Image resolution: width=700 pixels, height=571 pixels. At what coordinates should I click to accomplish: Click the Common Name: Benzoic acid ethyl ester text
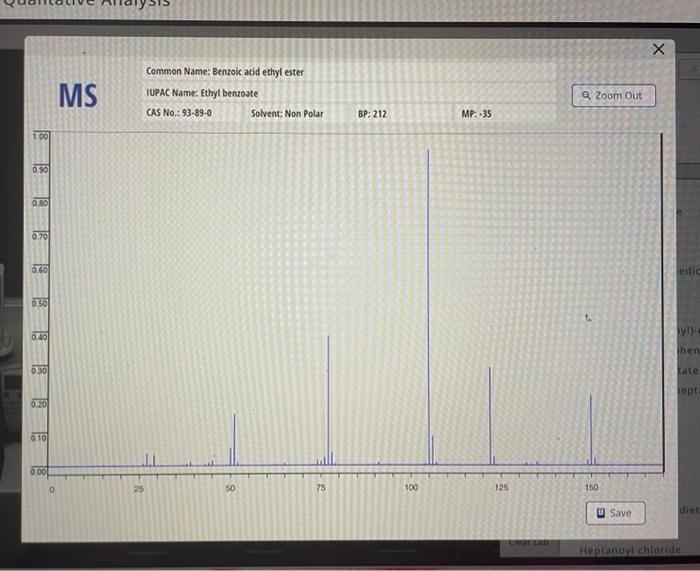[x=225, y=71]
